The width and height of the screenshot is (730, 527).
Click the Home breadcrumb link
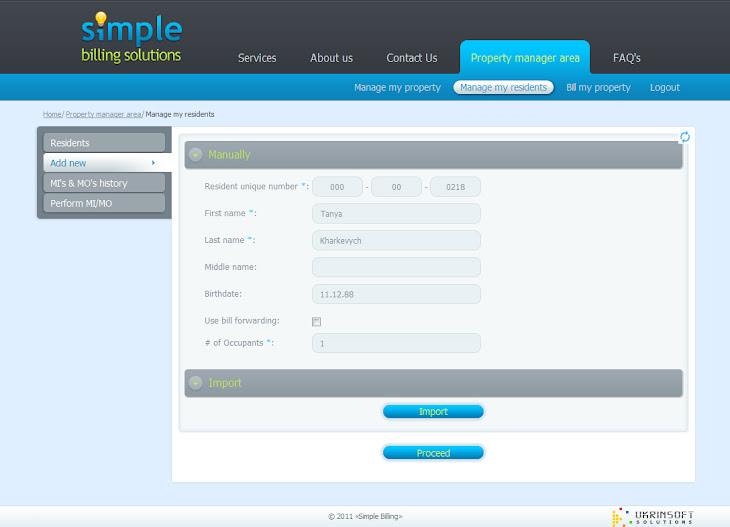click(52, 115)
